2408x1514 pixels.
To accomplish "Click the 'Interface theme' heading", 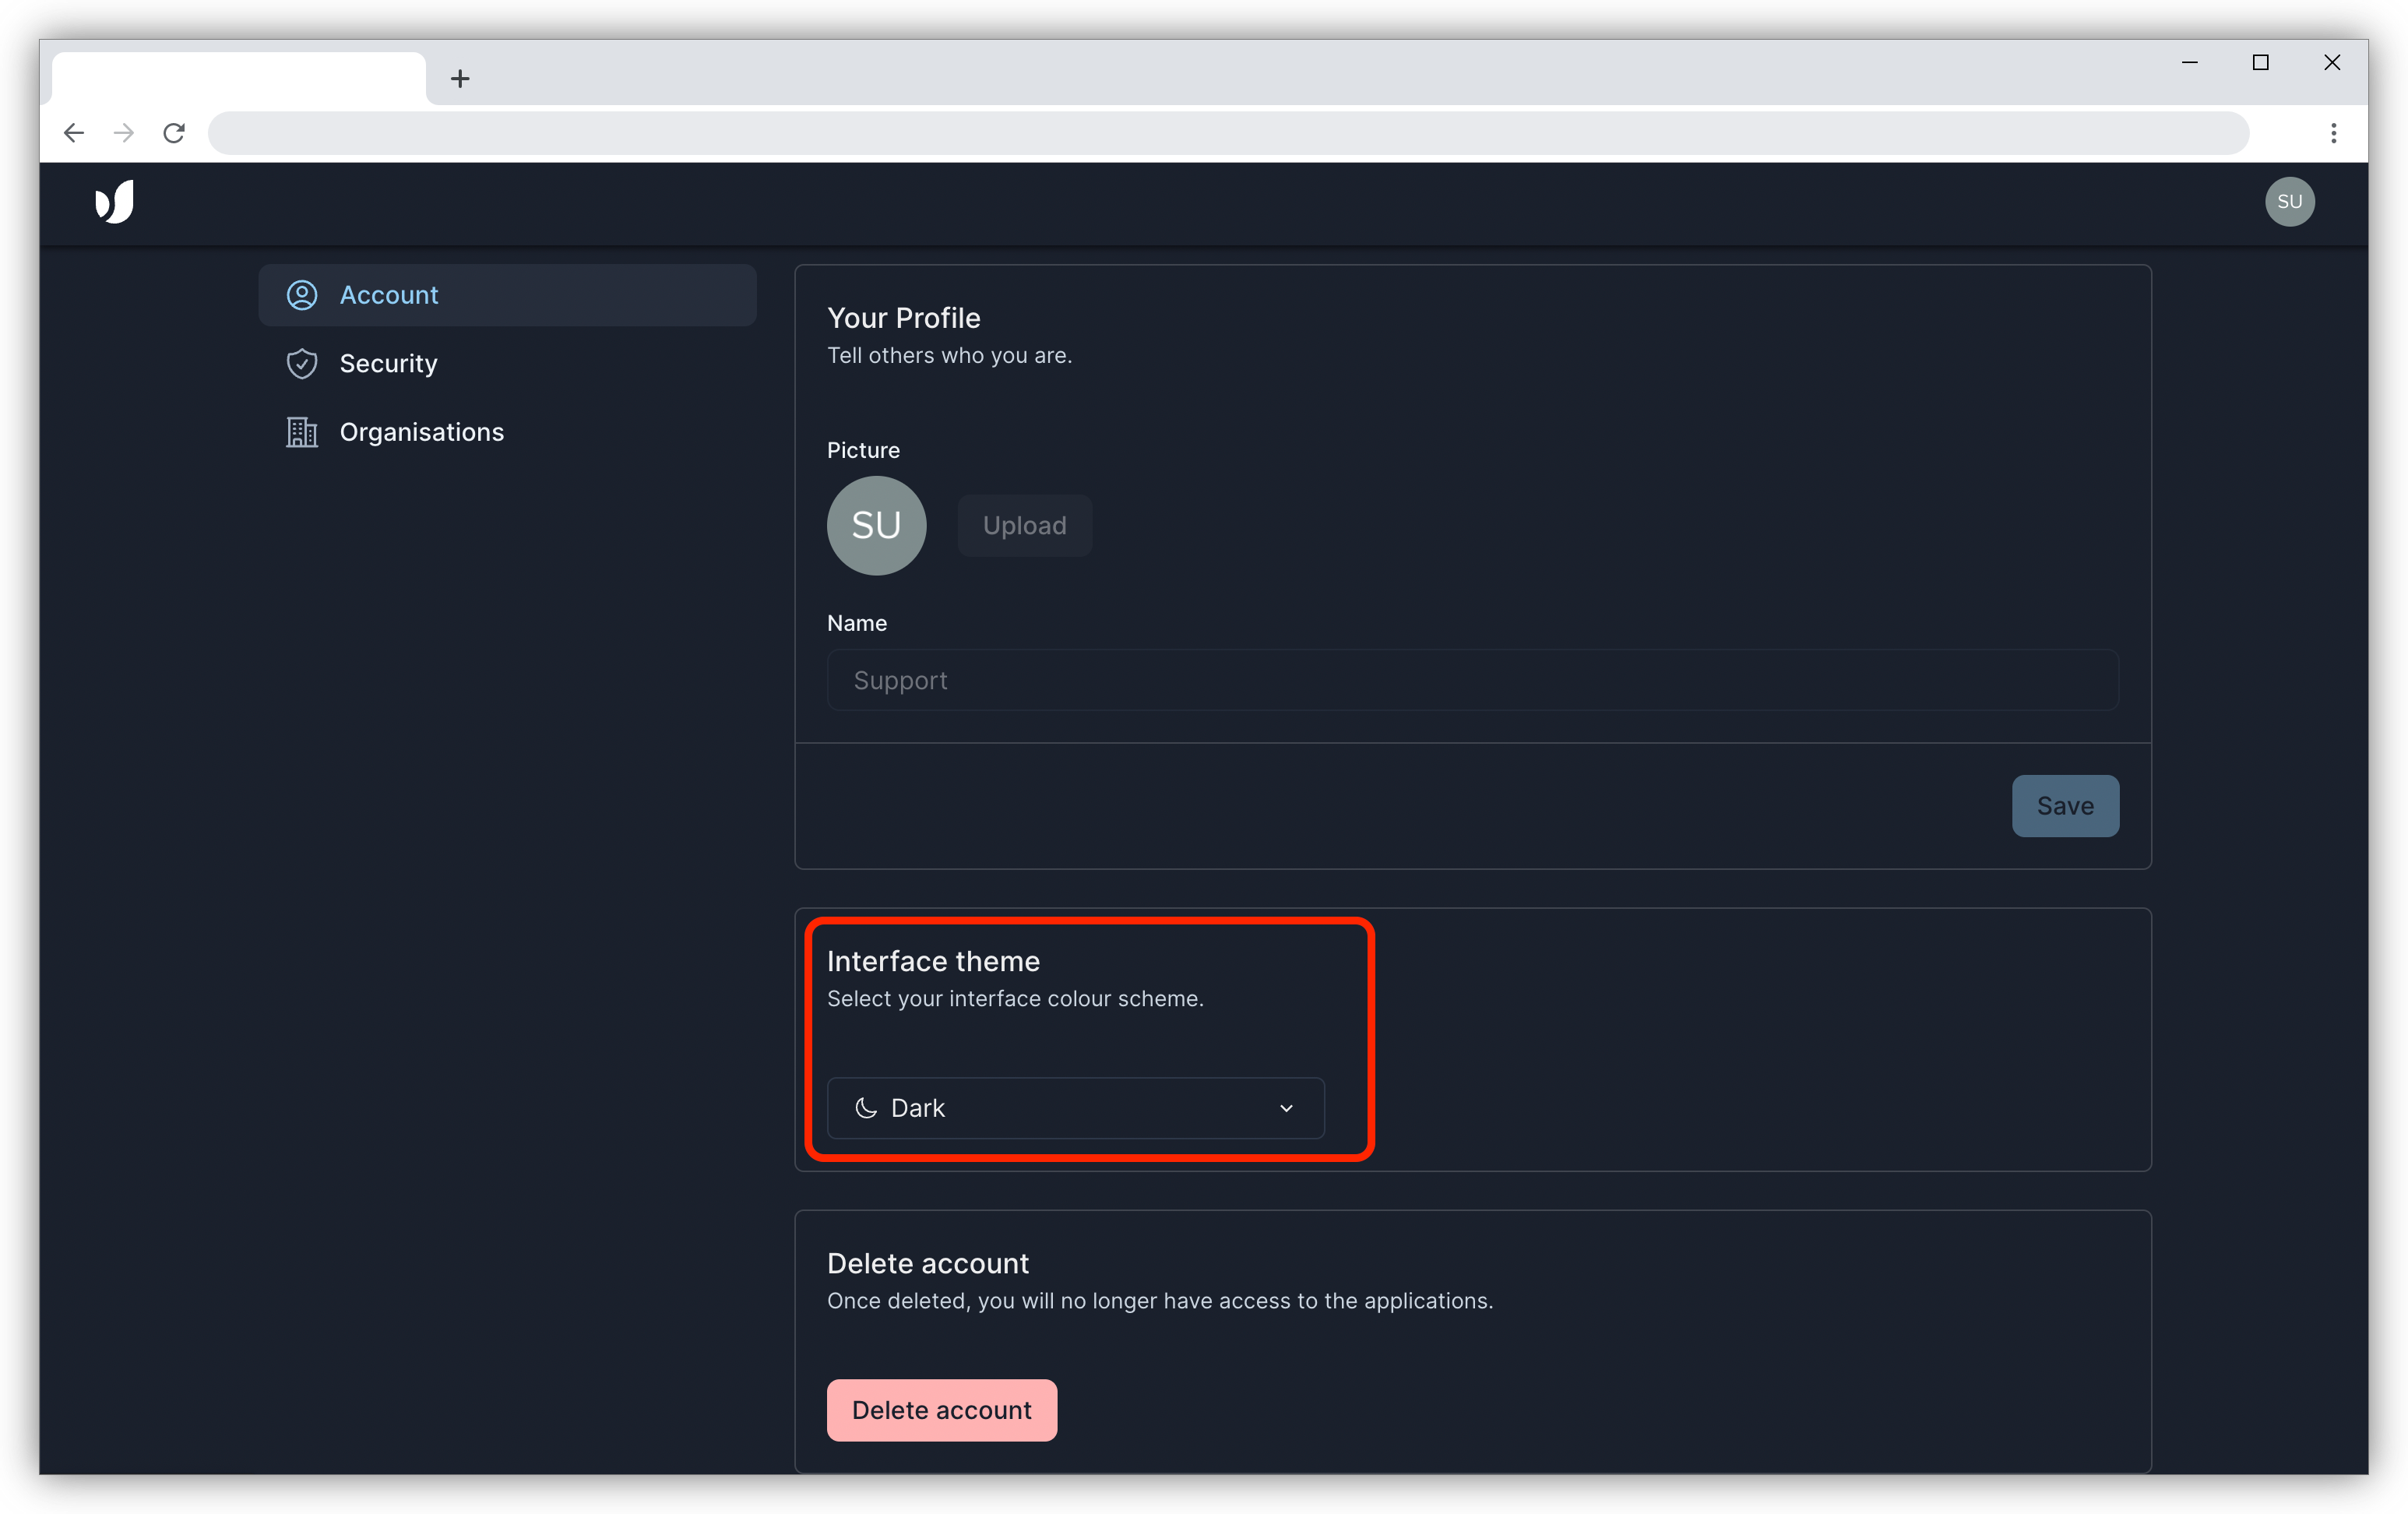I will point(933,961).
